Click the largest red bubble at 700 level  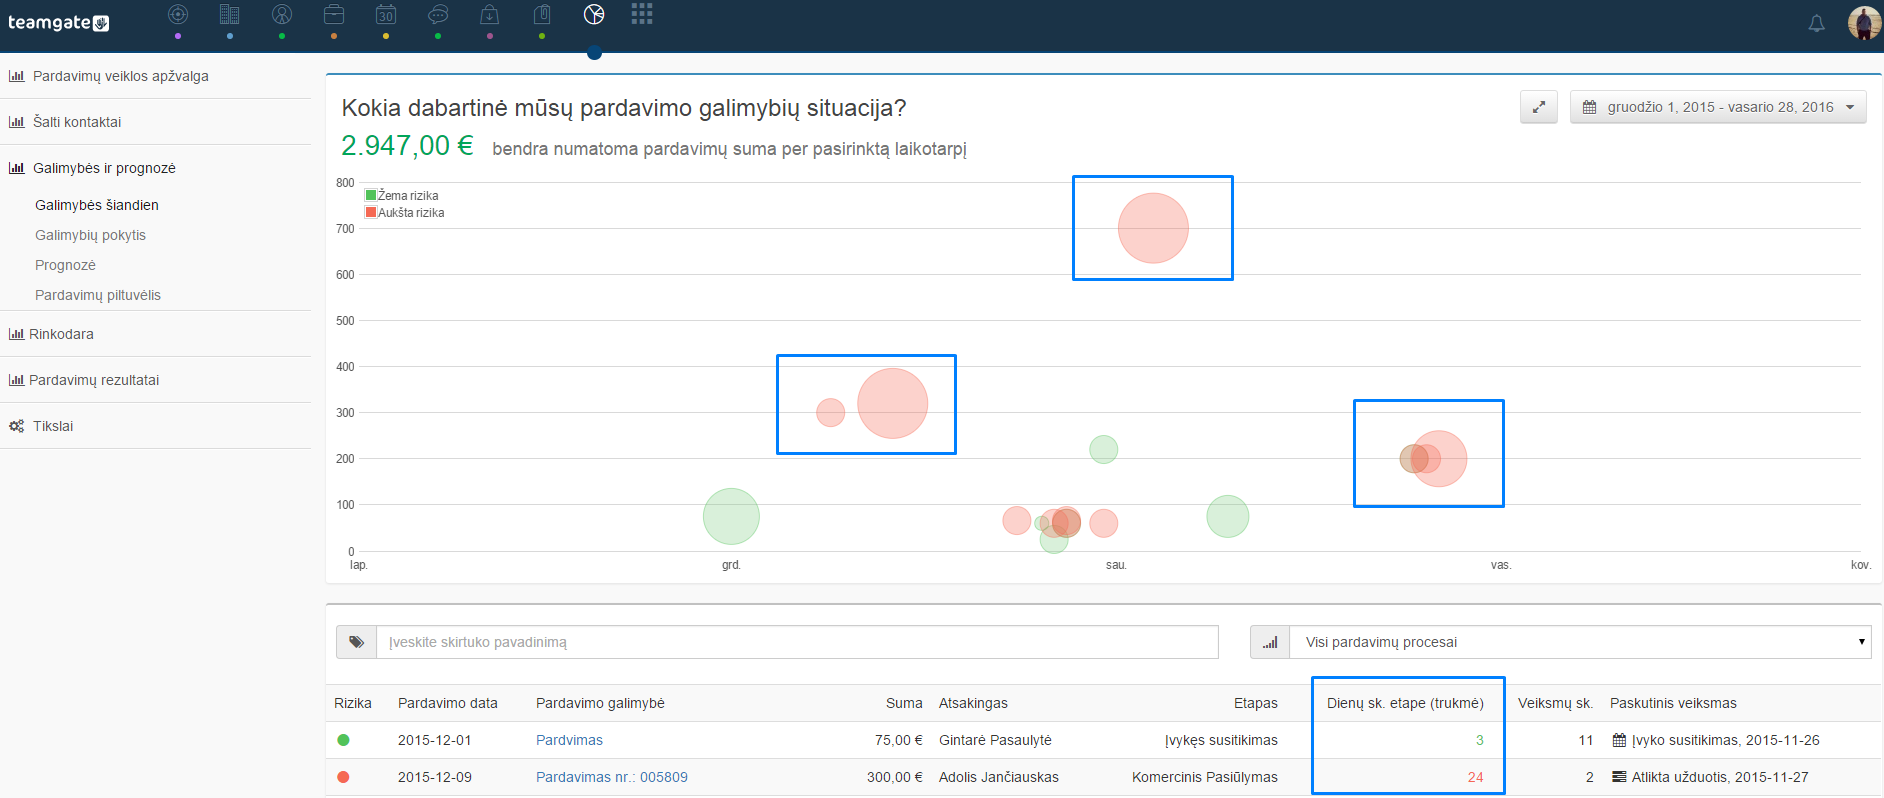(x=1153, y=228)
